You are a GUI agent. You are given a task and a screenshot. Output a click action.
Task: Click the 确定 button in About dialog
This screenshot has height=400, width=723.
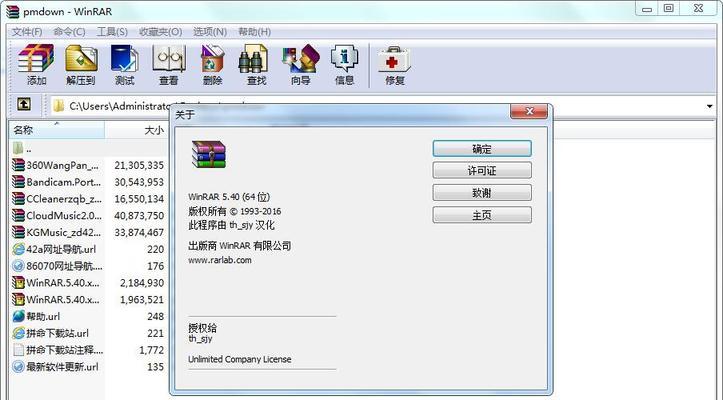coord(482,149)
